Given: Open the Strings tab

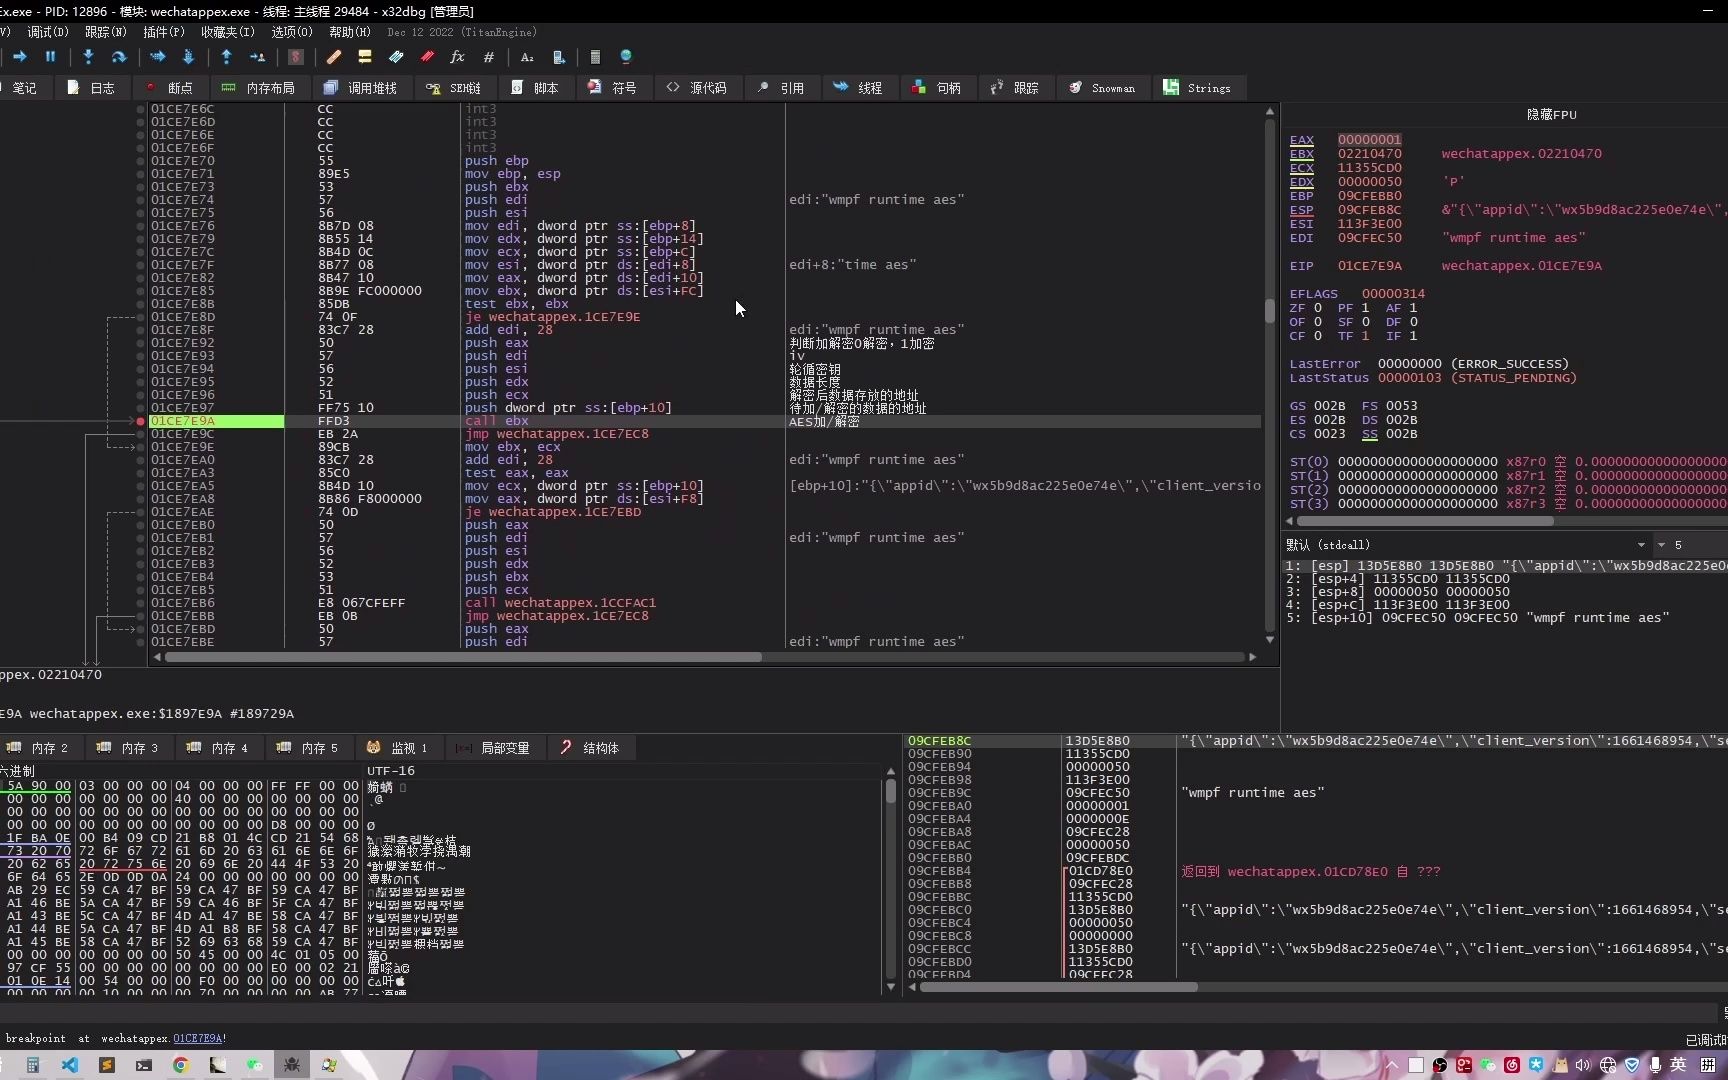Looking at the screenshot, I should pos(1198,88).
